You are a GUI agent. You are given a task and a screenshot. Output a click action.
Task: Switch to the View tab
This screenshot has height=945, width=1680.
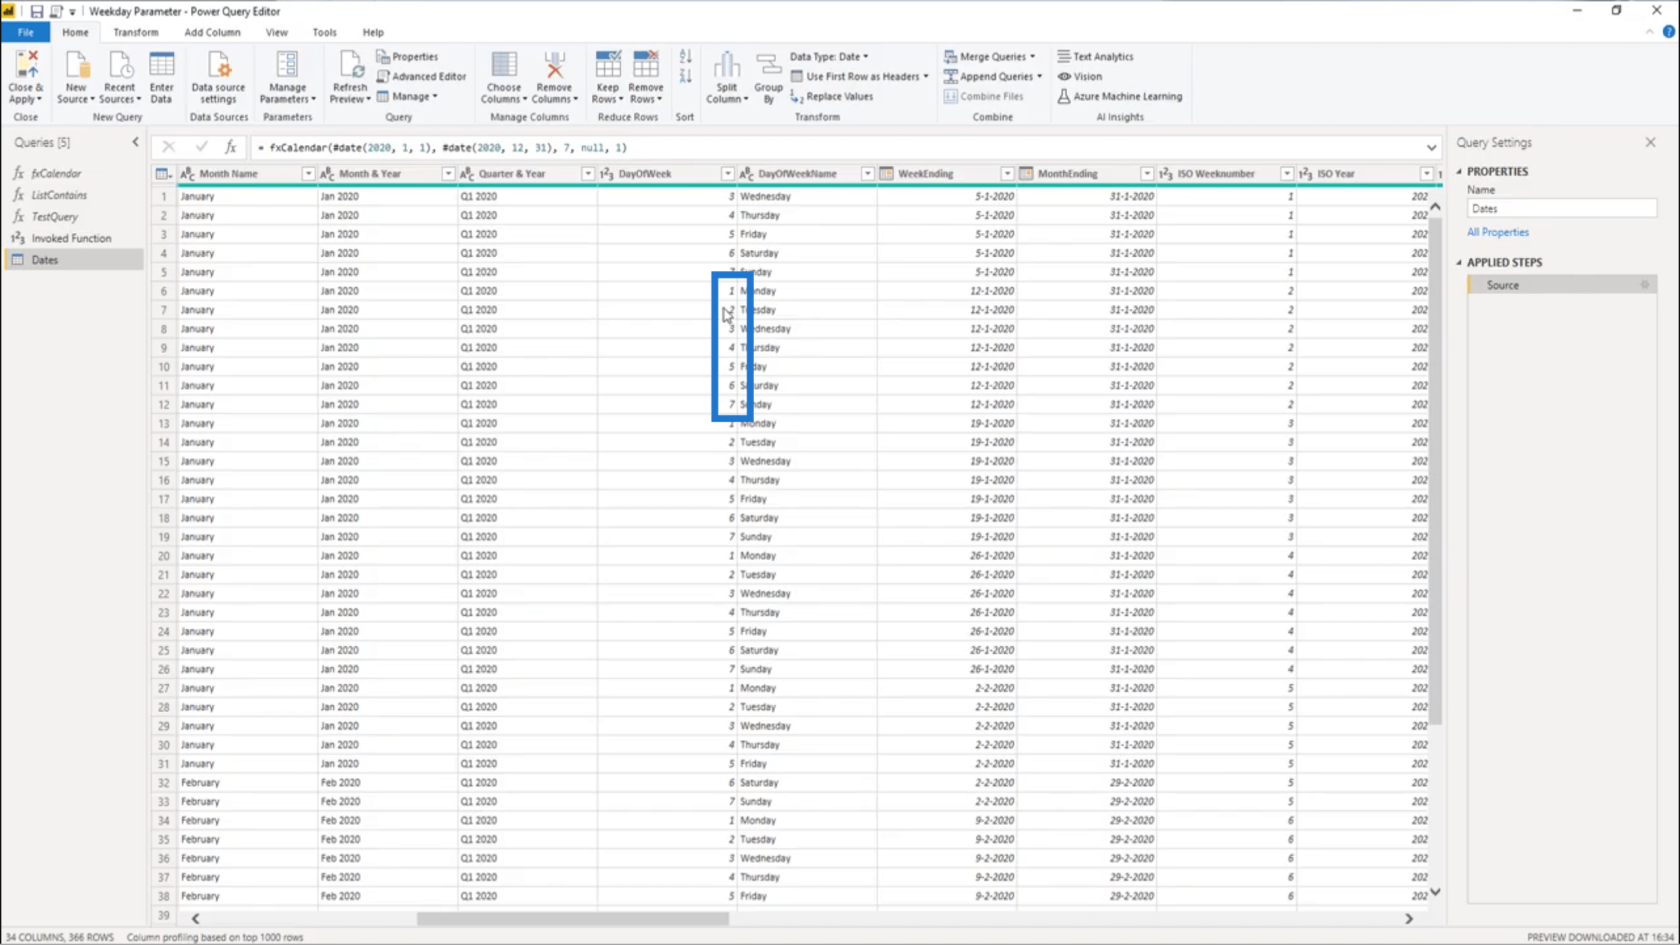point(276,32)
